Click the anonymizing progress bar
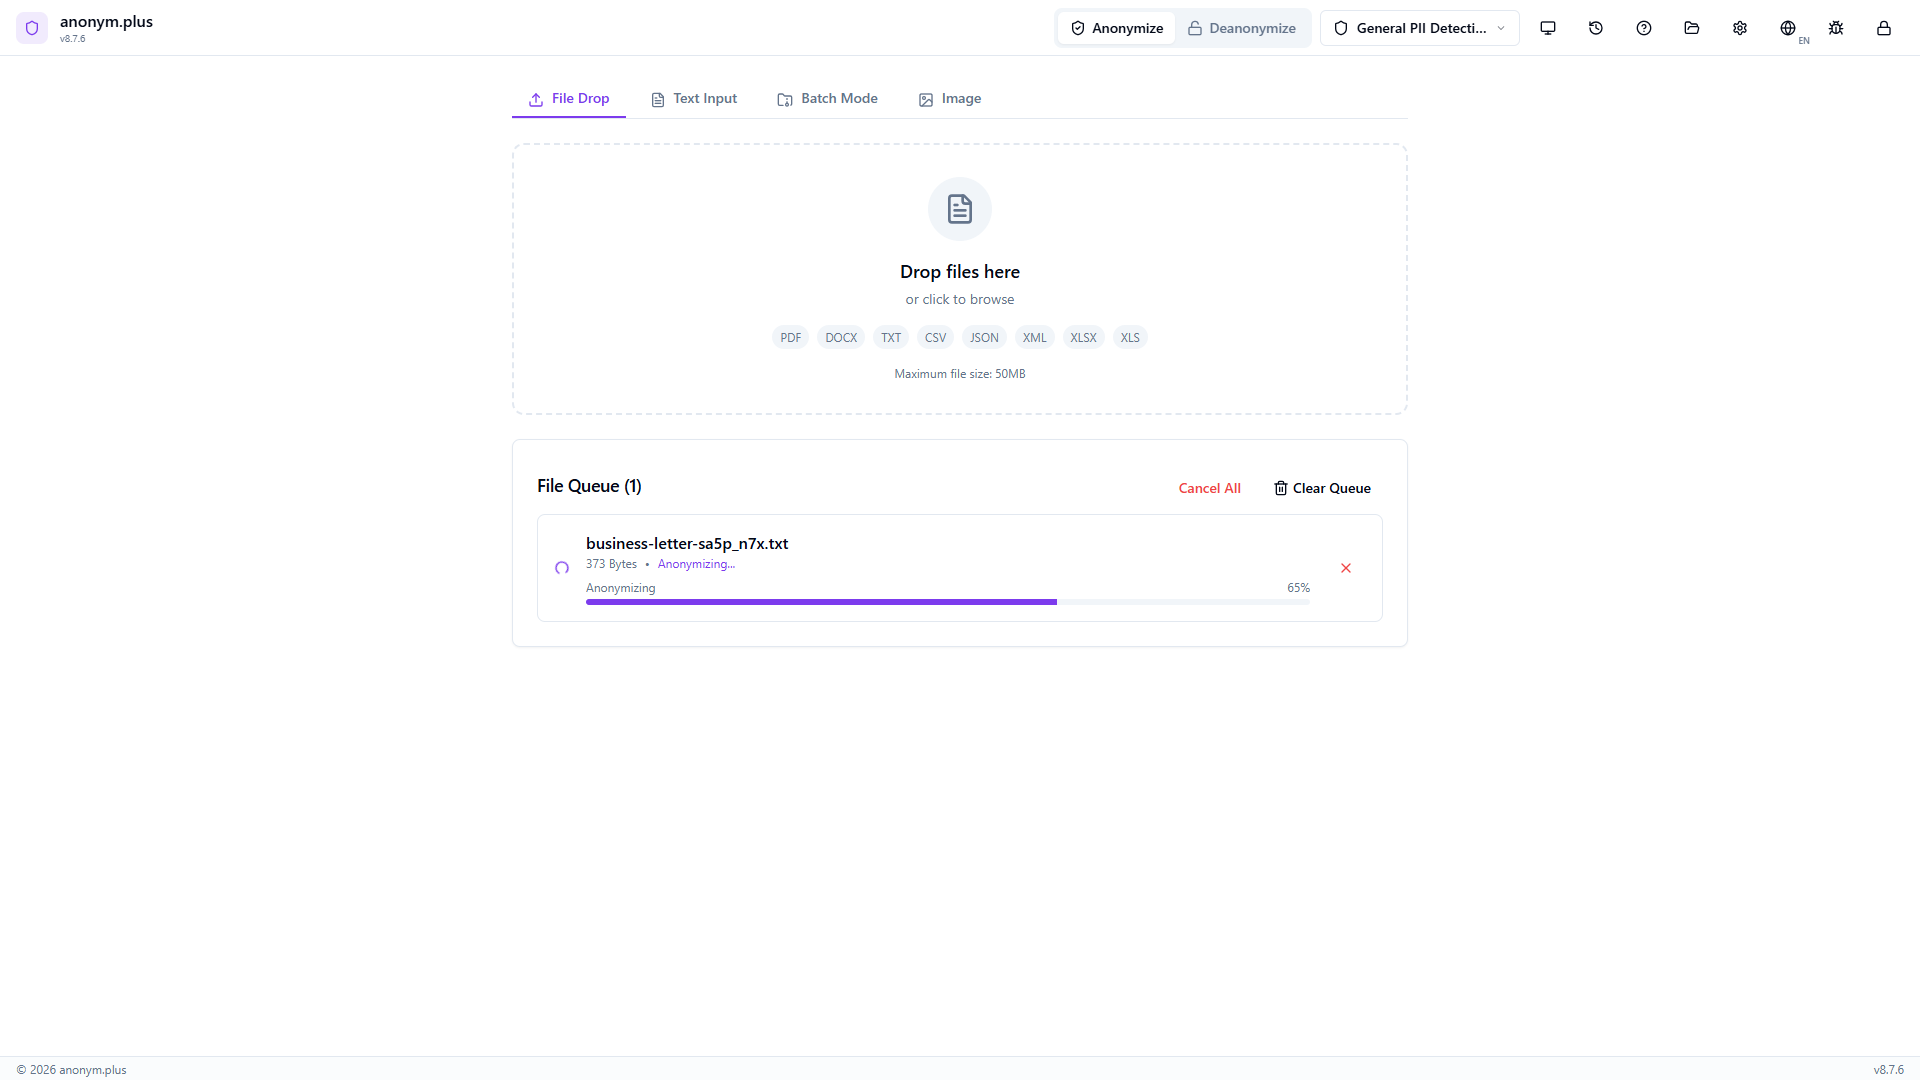Viewport: 1920px width, 1080px height. pos(947,602)
